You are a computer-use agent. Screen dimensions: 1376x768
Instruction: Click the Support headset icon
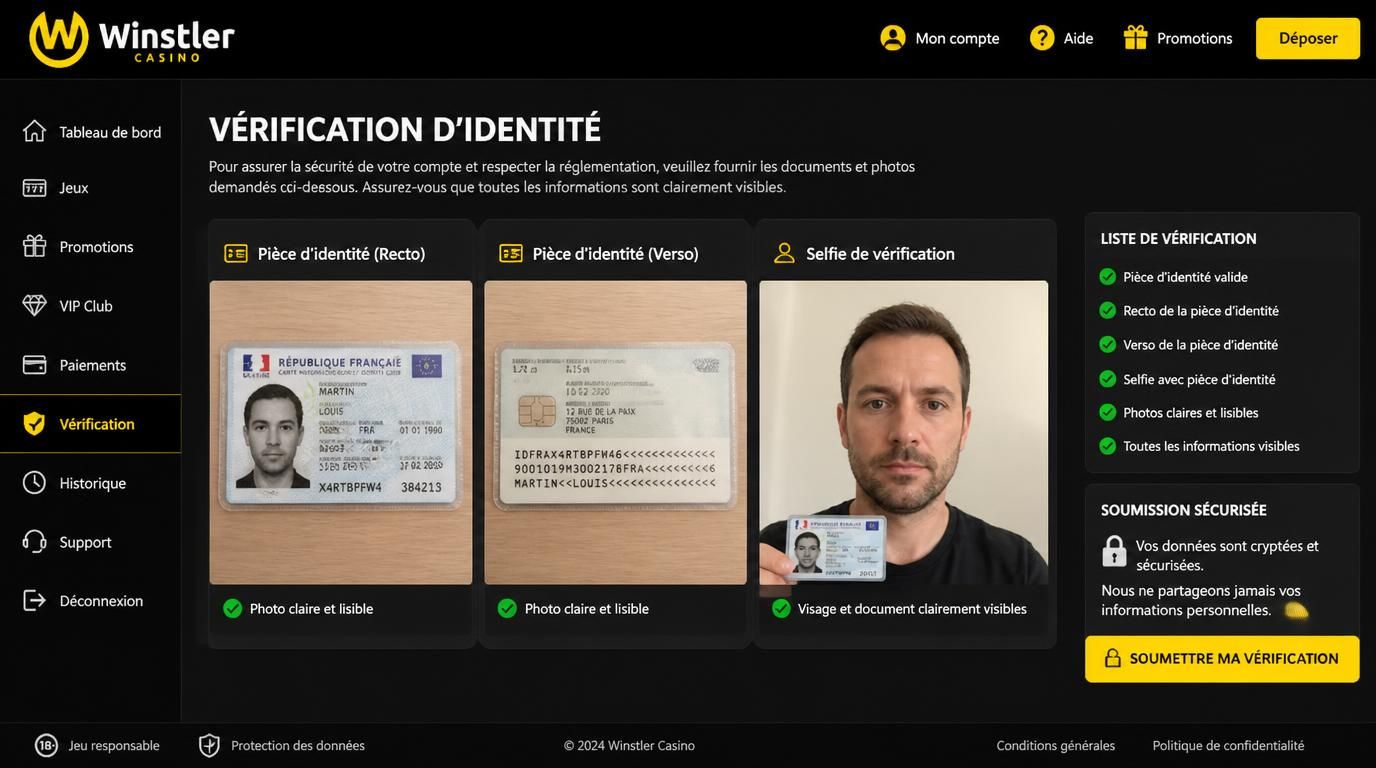click(x=35, y=542)
